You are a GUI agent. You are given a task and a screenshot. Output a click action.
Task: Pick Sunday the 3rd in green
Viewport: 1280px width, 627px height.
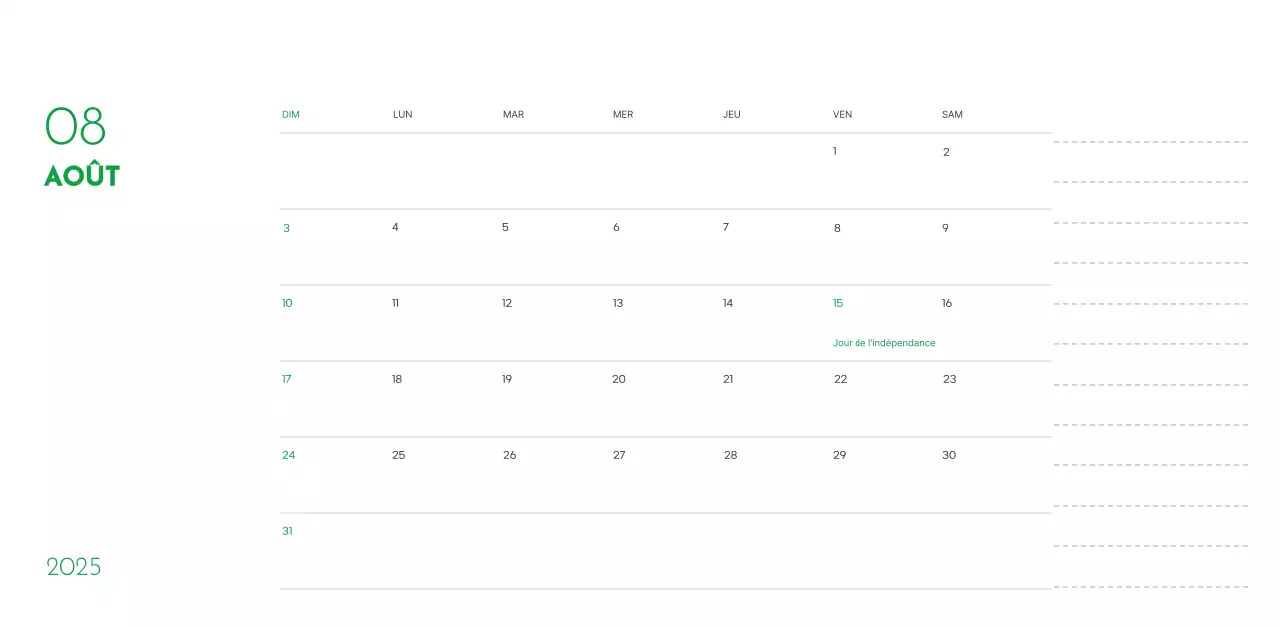point(286,228)
